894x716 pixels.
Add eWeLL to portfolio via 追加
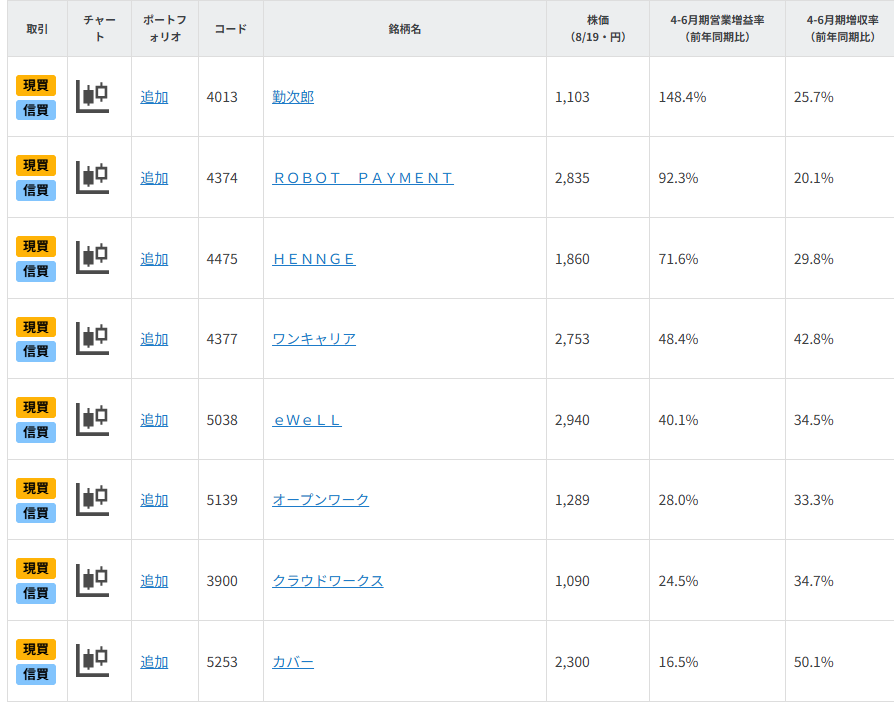point(154,420)
